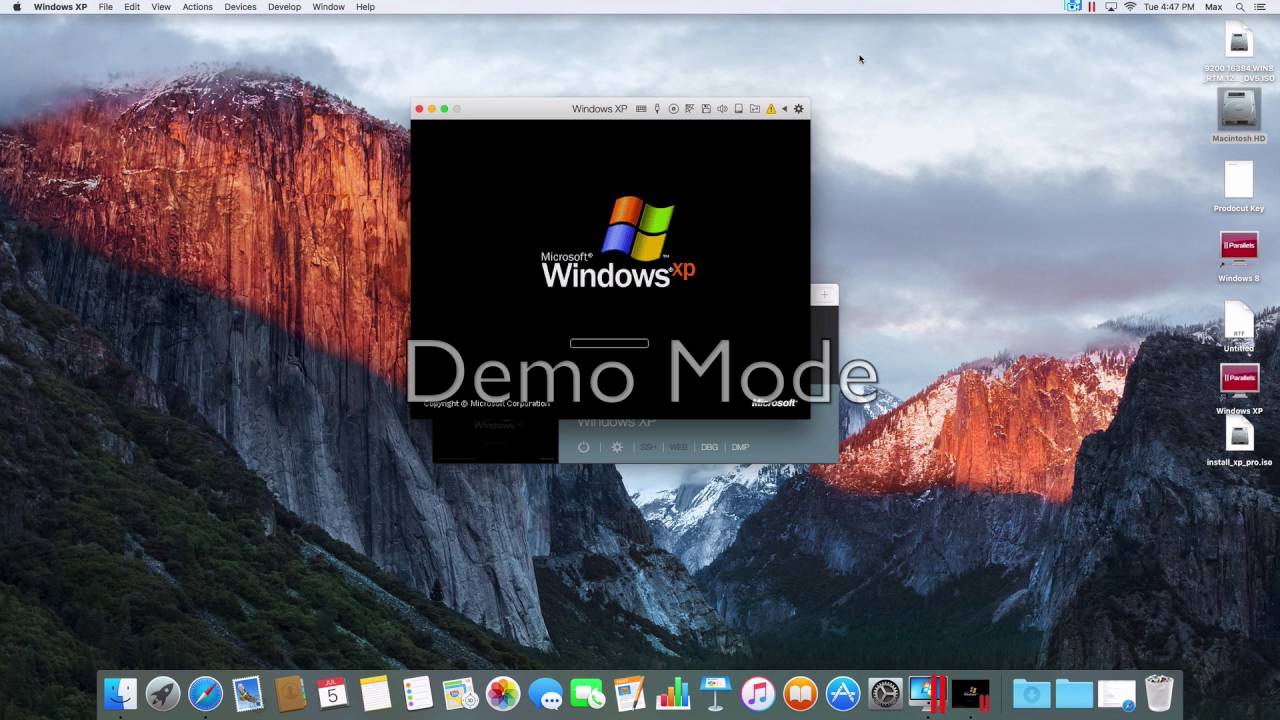Click the sound speaker icon in VM title bar
Screen dimensions: 1280x720
(x=722, y=109)
